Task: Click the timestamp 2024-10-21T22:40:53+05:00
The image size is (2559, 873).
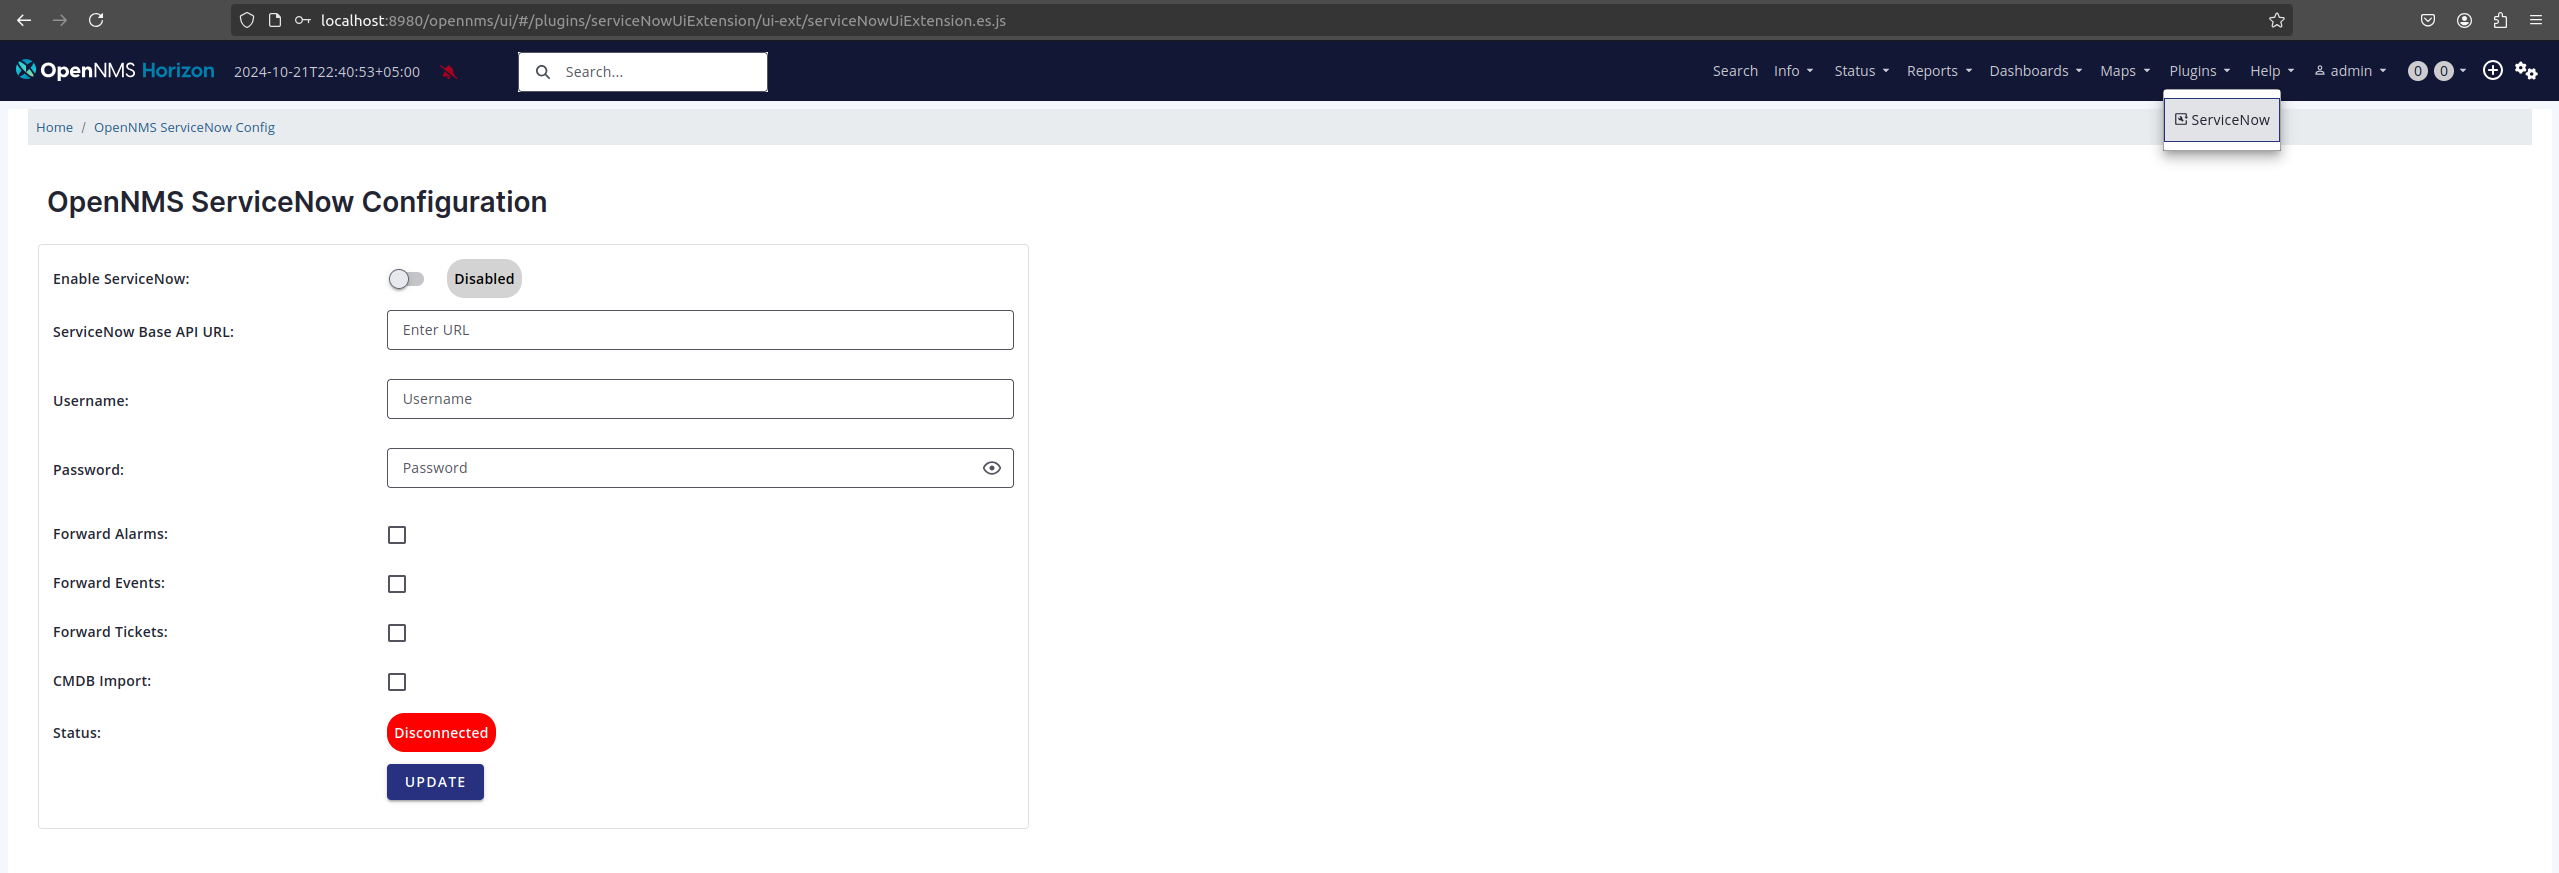Action: tap(327, 72)
